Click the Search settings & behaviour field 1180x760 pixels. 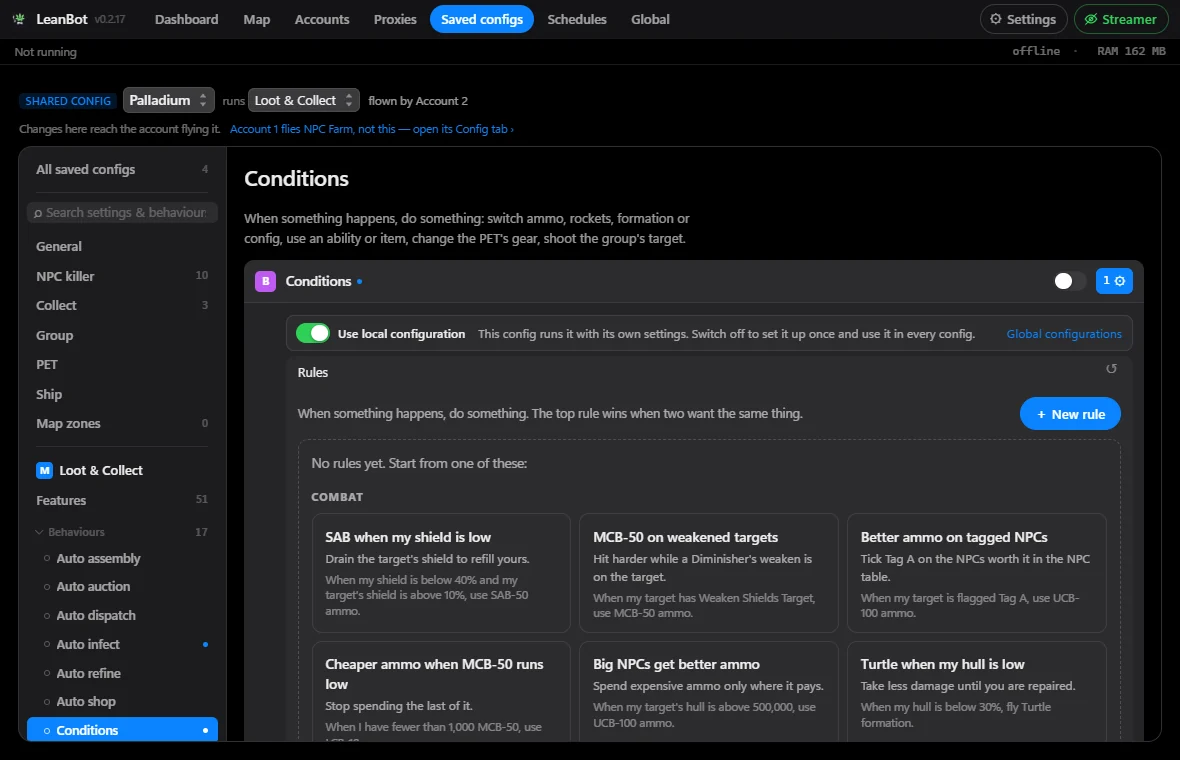tap(122, 213)
